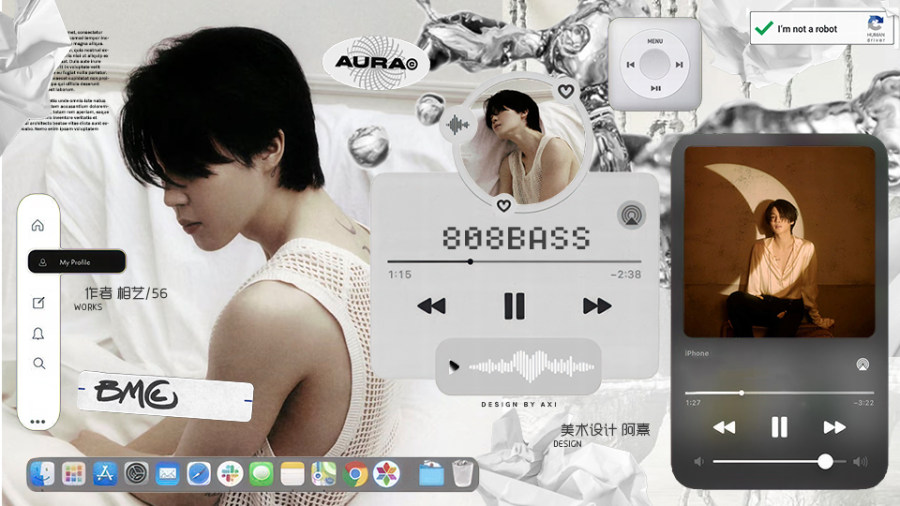
Task: Open Google Chrome from the dock
Action: [x=355, y=473]
